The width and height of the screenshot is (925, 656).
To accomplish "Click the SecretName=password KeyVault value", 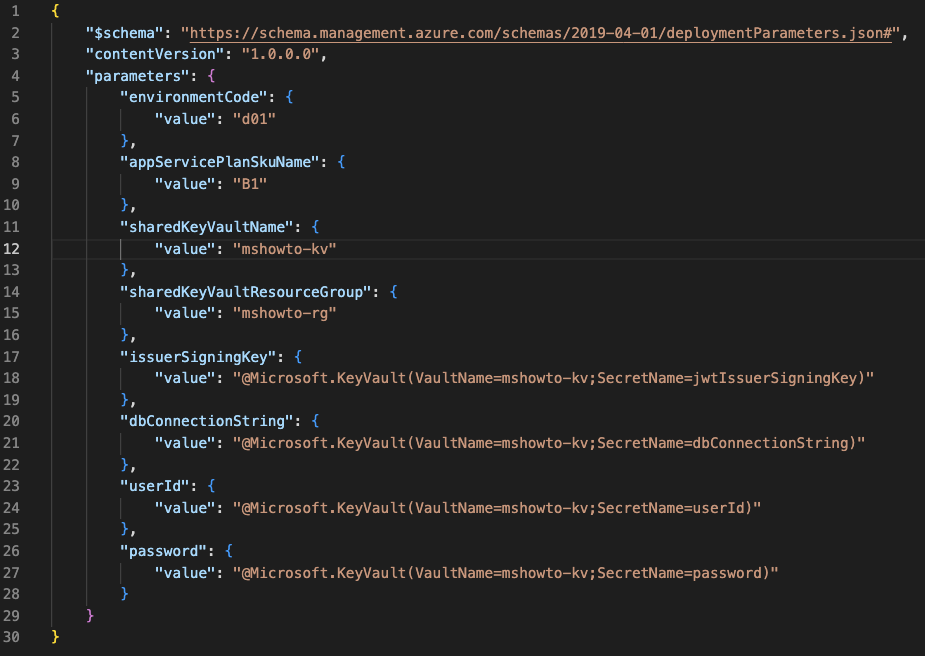I will coord(506,573).
